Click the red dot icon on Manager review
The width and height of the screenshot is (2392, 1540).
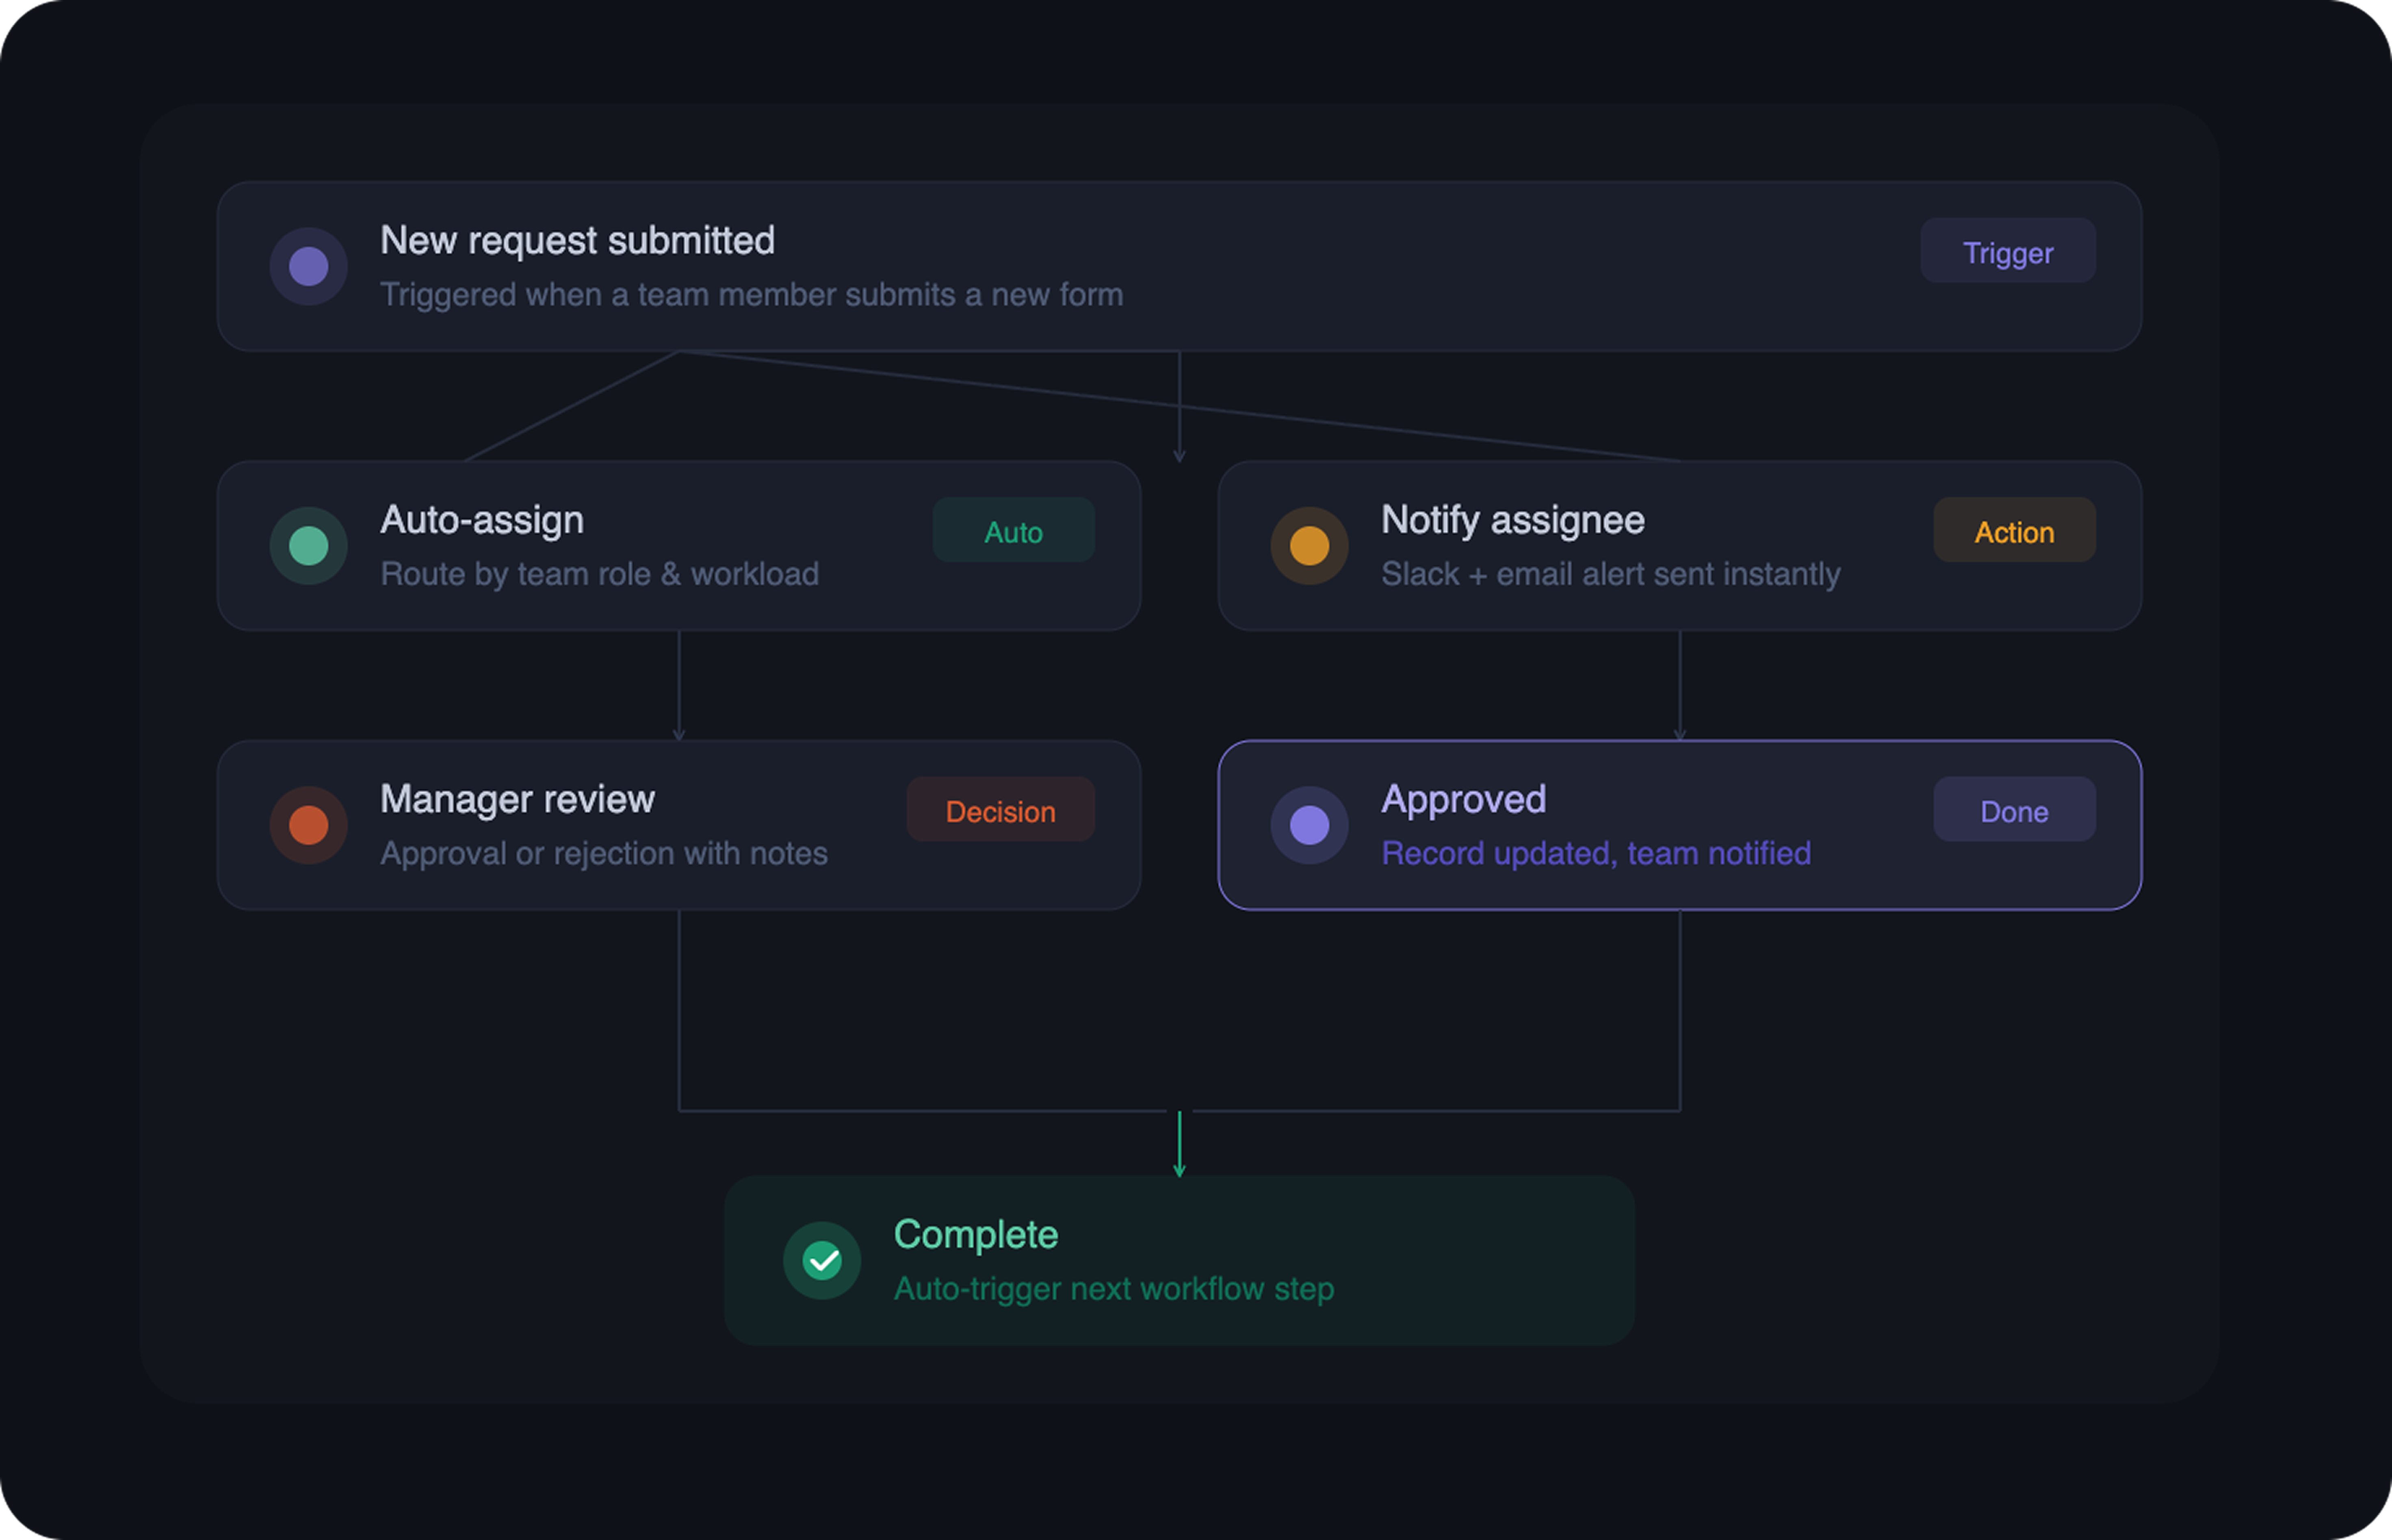click(x=309, y=825)
